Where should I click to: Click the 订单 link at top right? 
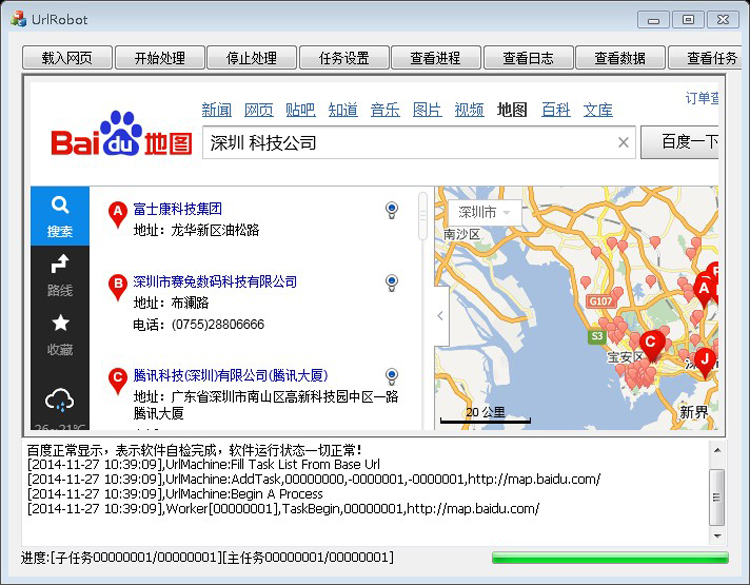point(702,98)
